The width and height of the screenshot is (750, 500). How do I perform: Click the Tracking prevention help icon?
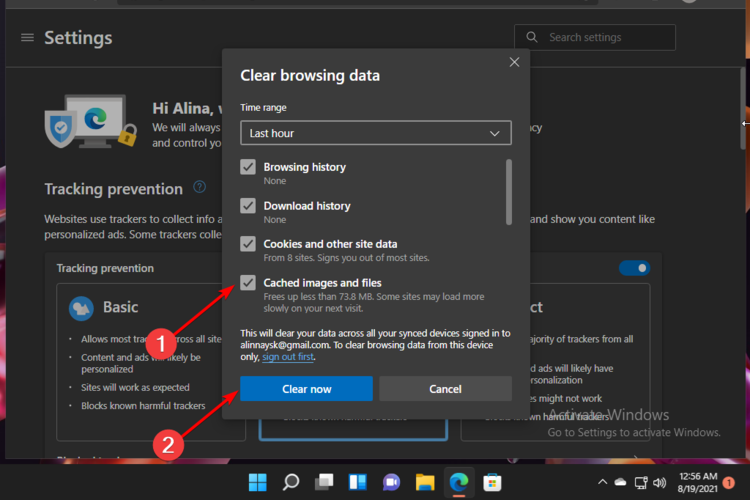(x=199, y=187)
